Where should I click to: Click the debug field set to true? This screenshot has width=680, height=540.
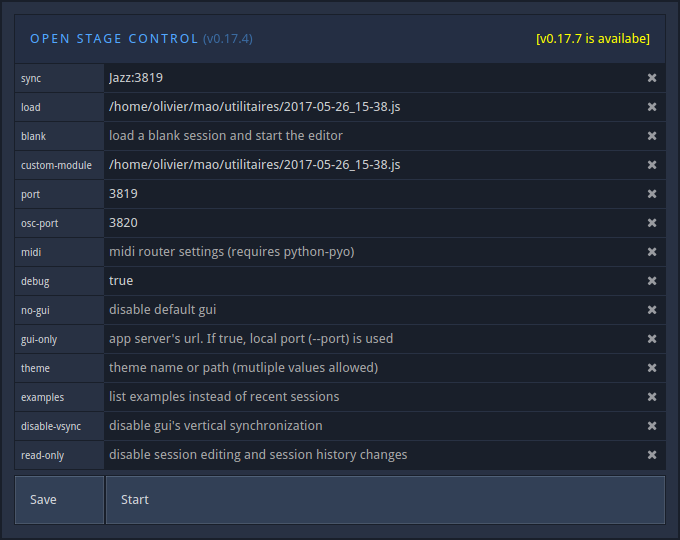(x=370, y=281)
